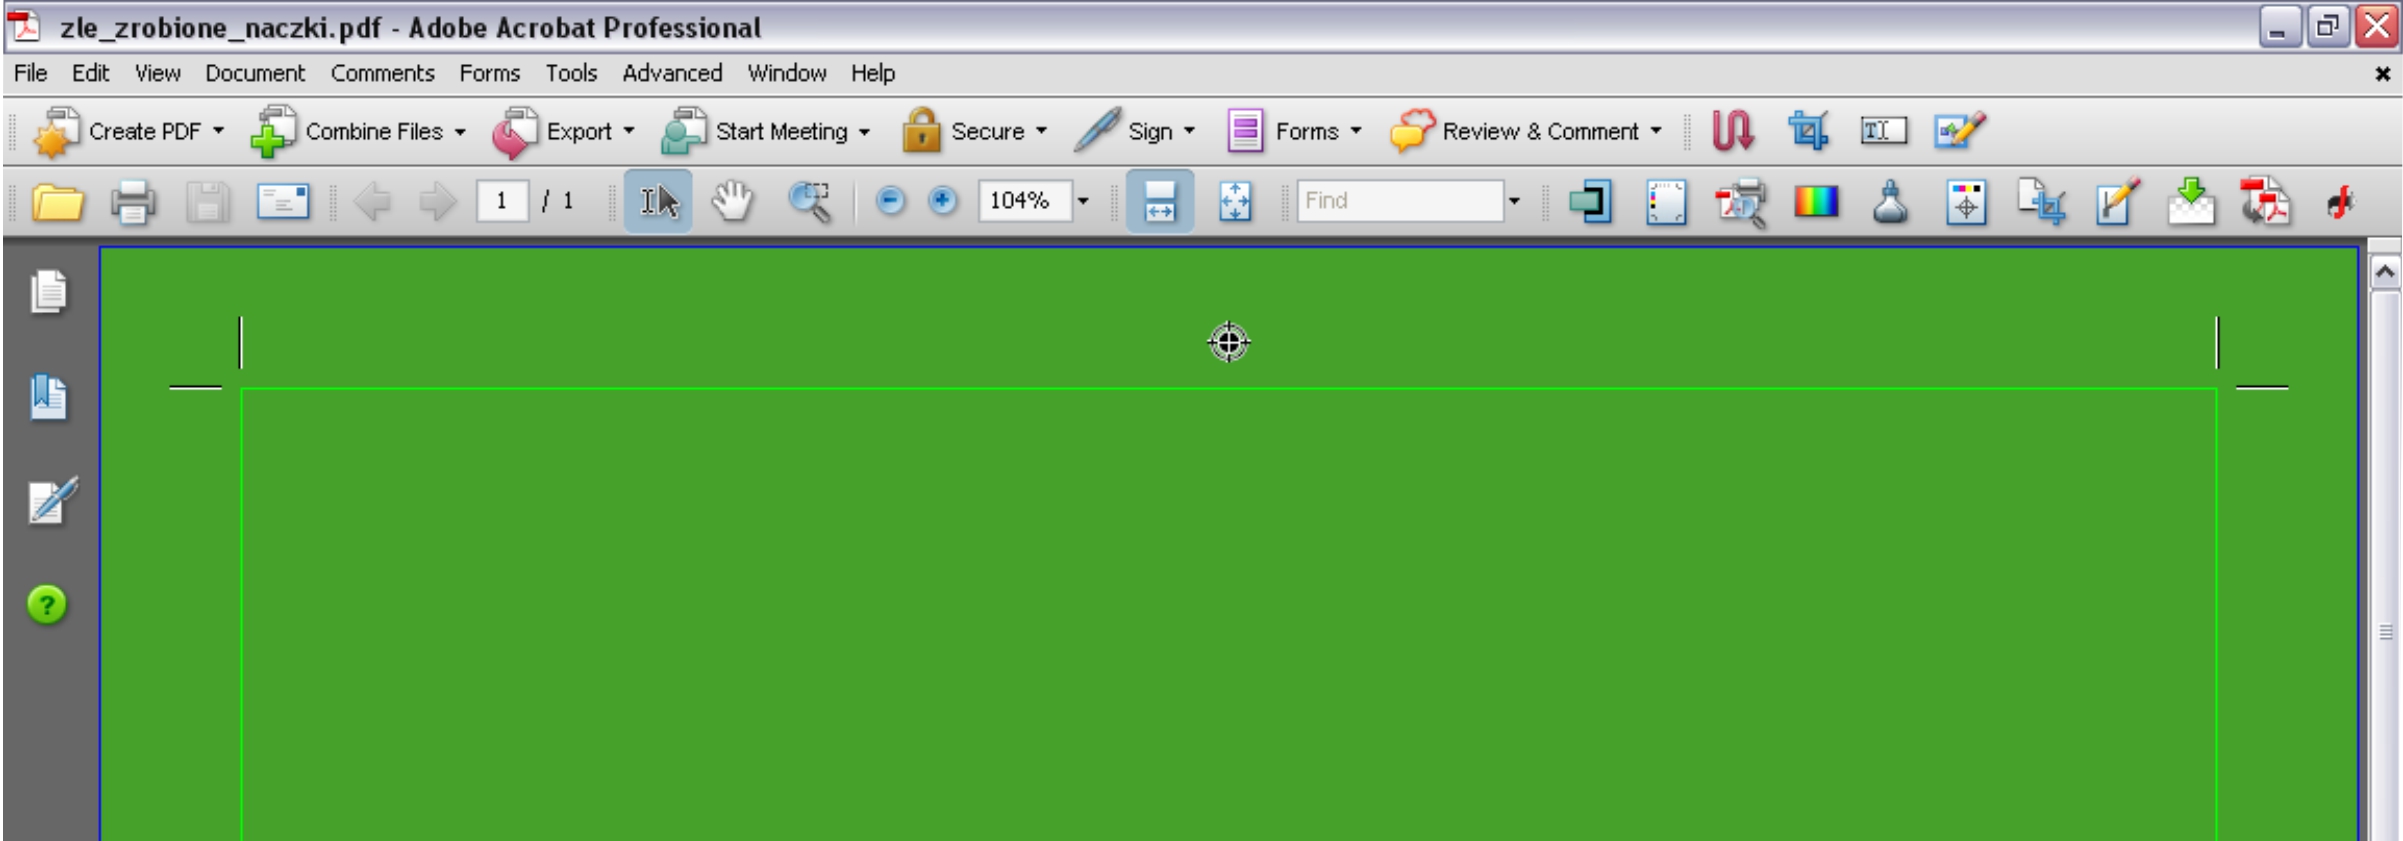Image resolution: width=2403 pixels, height=841 pixels.
Task: Open the Pages panel in sidebar
Action: (48, 292)
